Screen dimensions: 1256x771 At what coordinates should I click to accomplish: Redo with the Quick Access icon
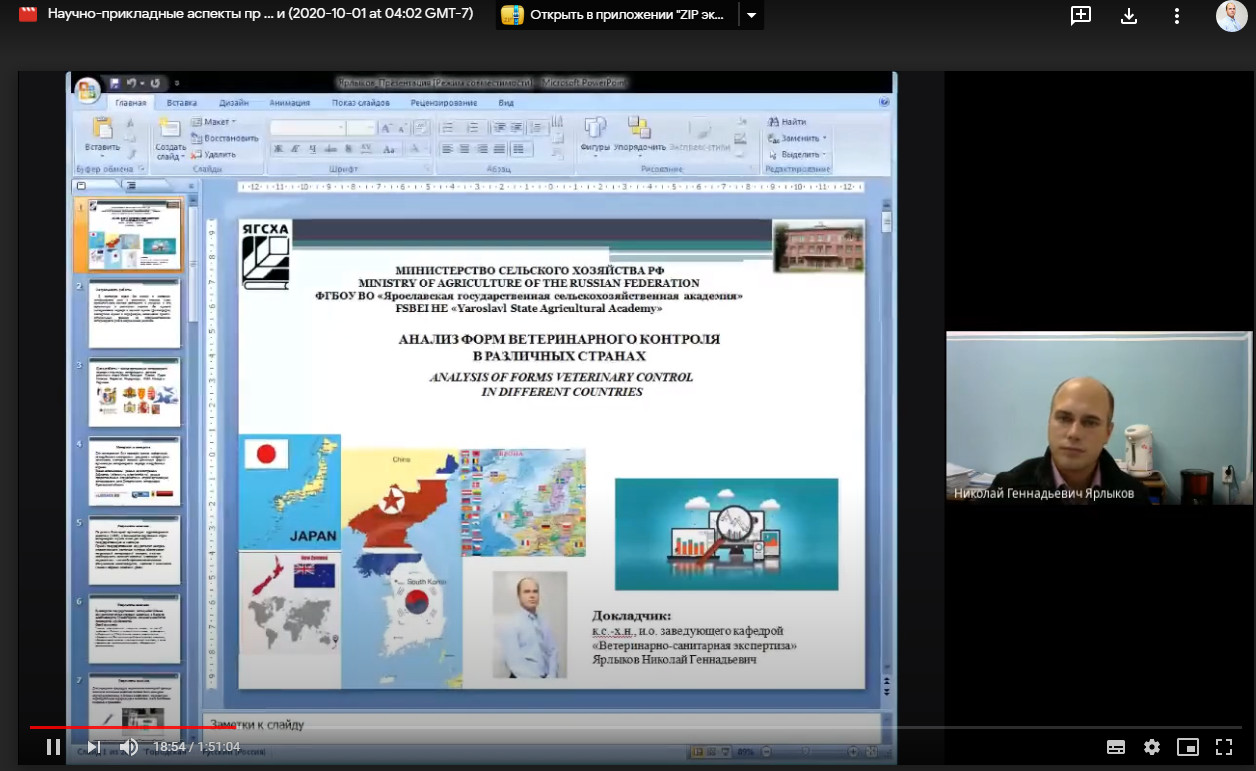click(154, 83)
